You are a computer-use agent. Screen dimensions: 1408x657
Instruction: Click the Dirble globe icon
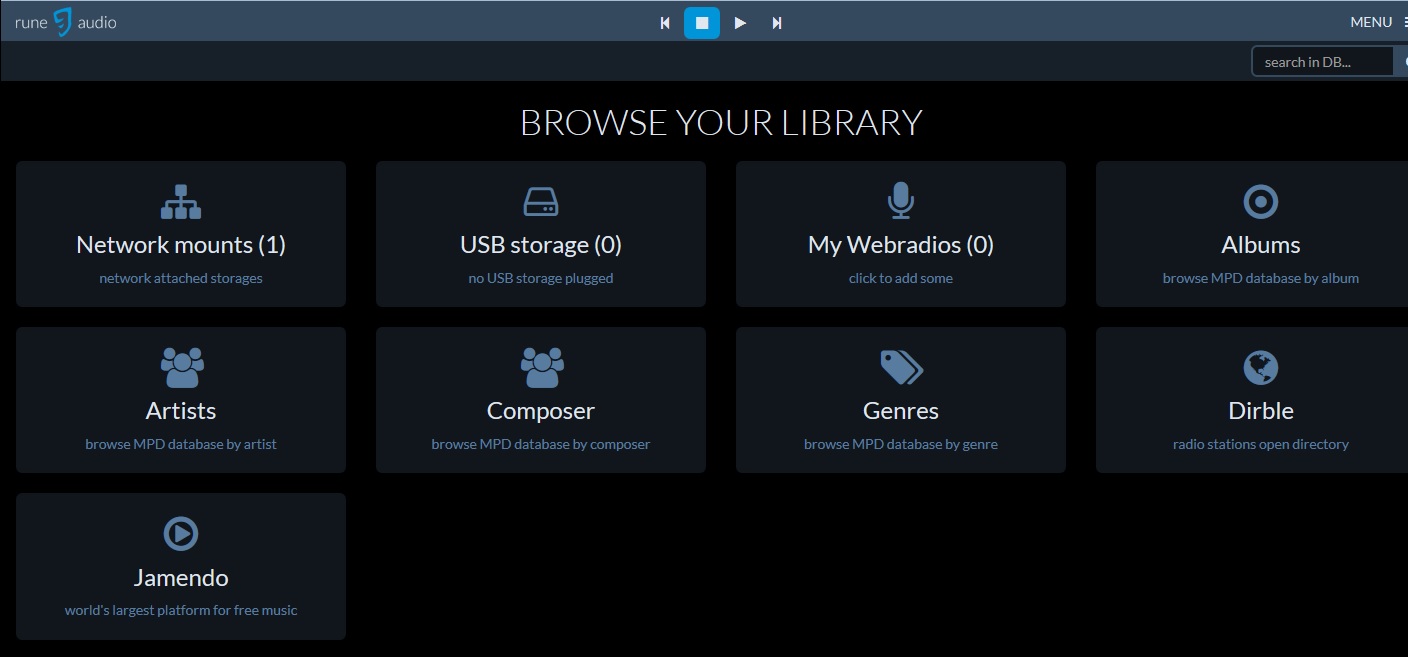click(1260, 368)
